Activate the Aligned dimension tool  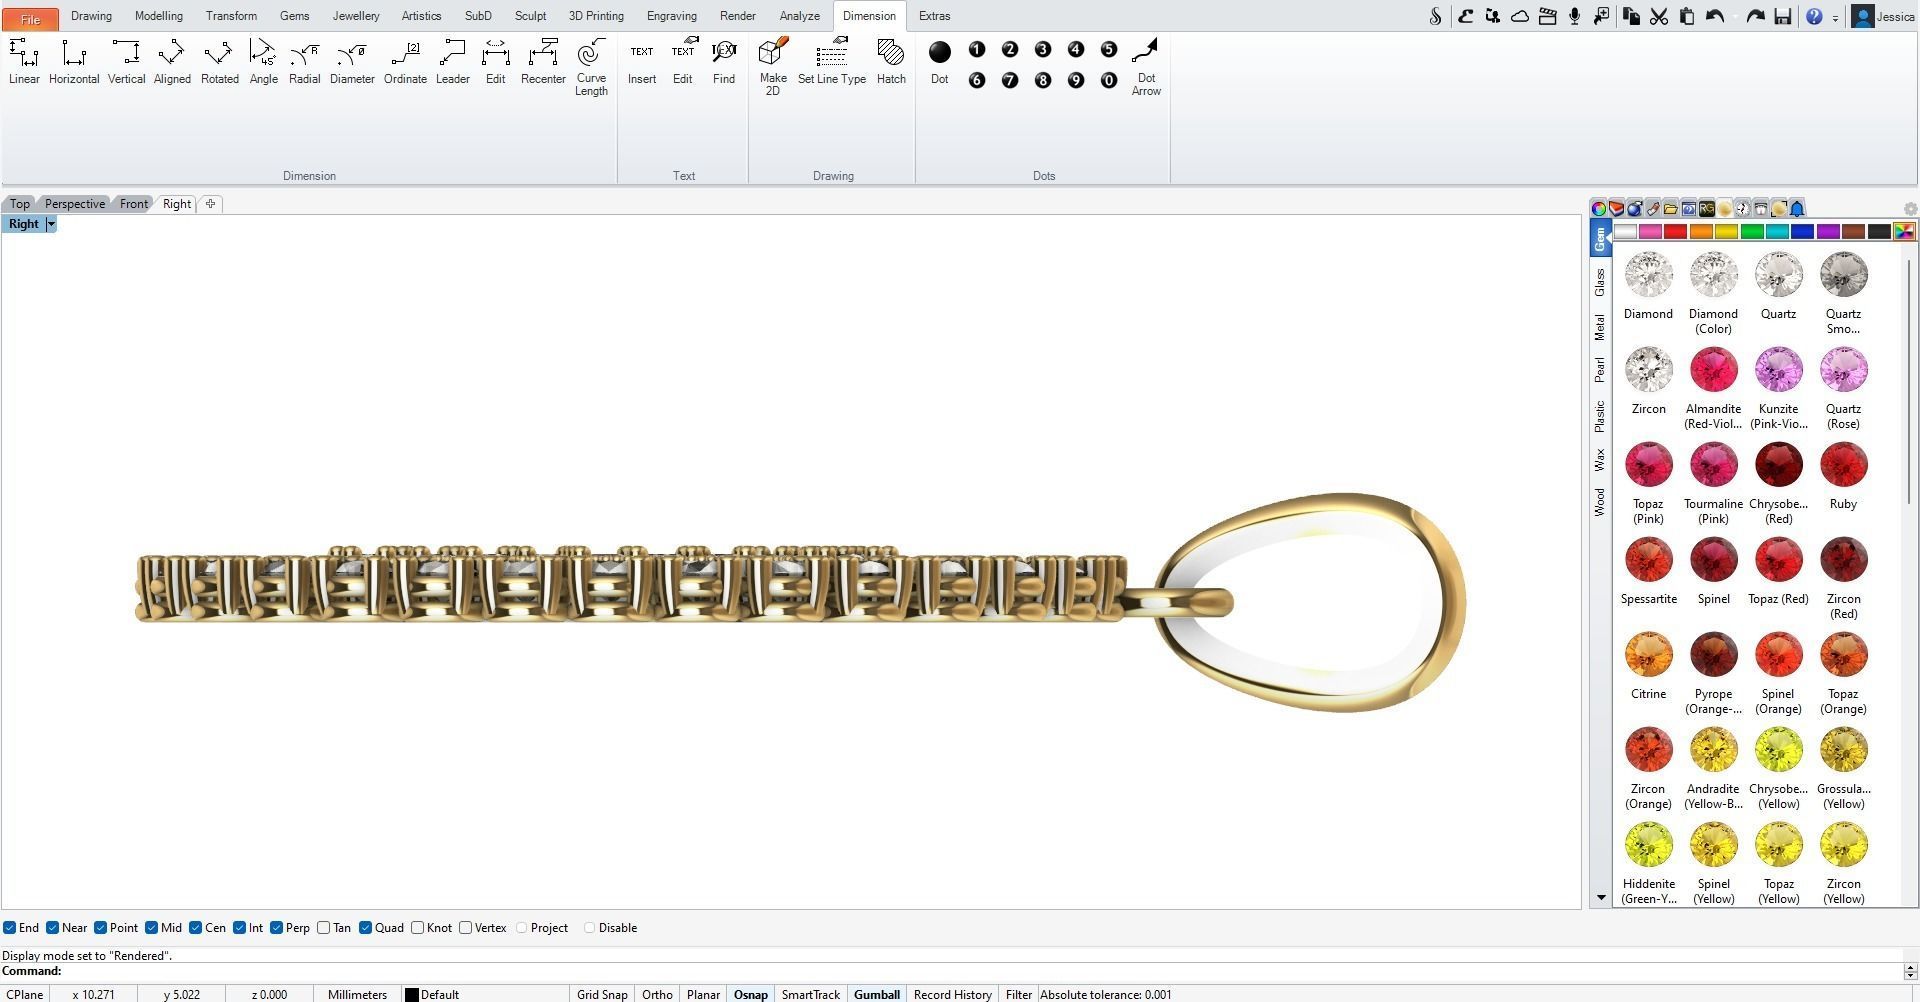[x=172, y=62]
